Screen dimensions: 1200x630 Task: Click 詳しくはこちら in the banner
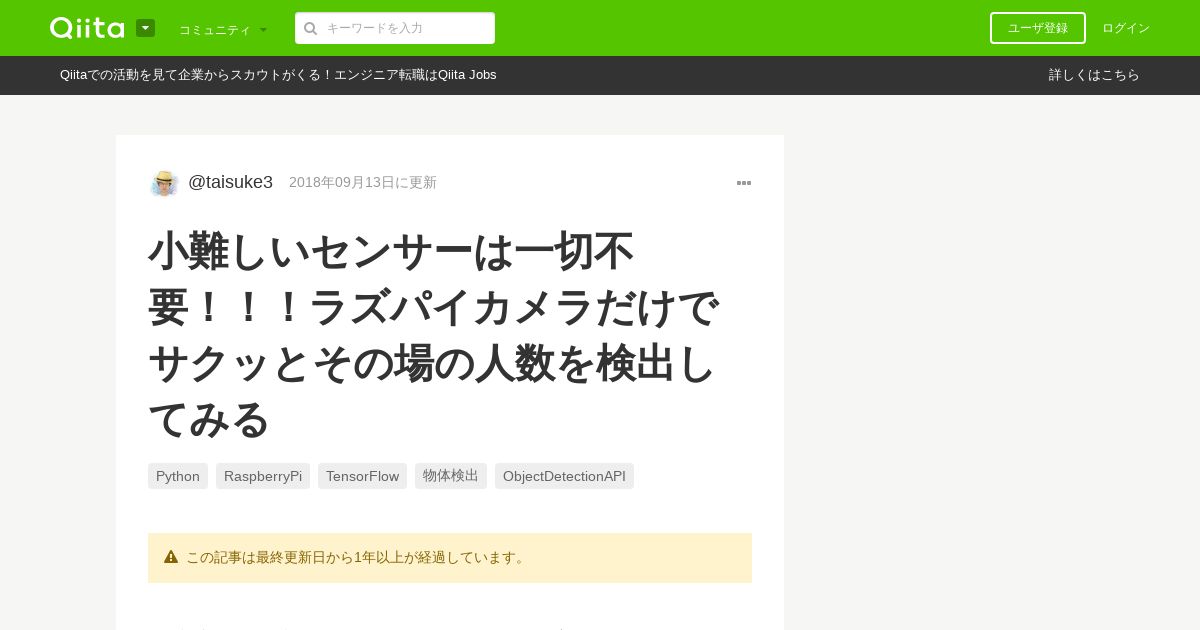click(1094, 75)
